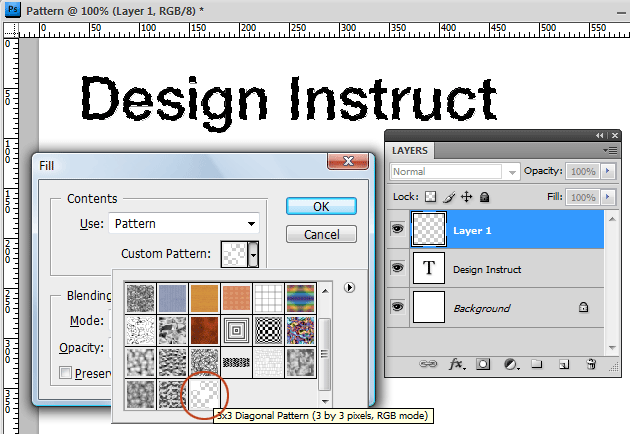
Task: Cancel the Fill dialog
Action: pos(321,234)
